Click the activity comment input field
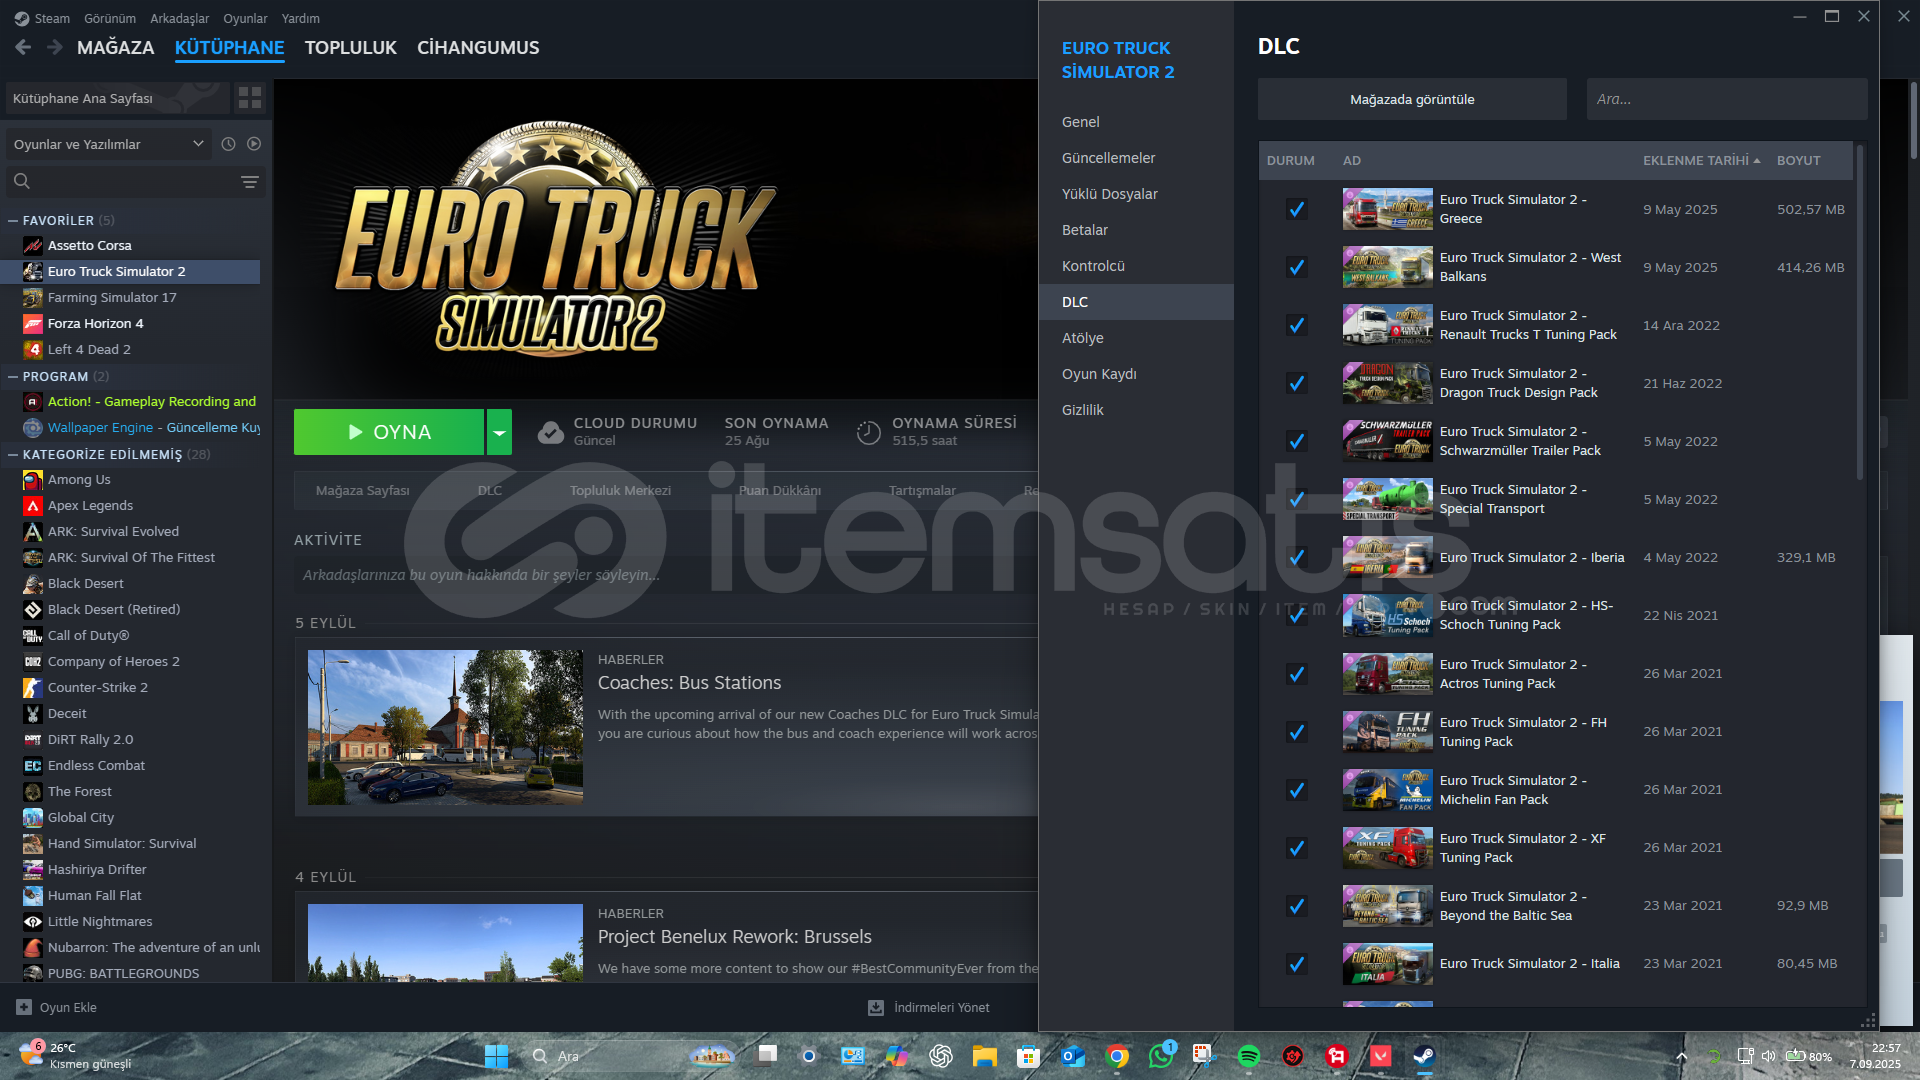The height and width of the screenshot is (1080, 1920). [x=668, y=575]
